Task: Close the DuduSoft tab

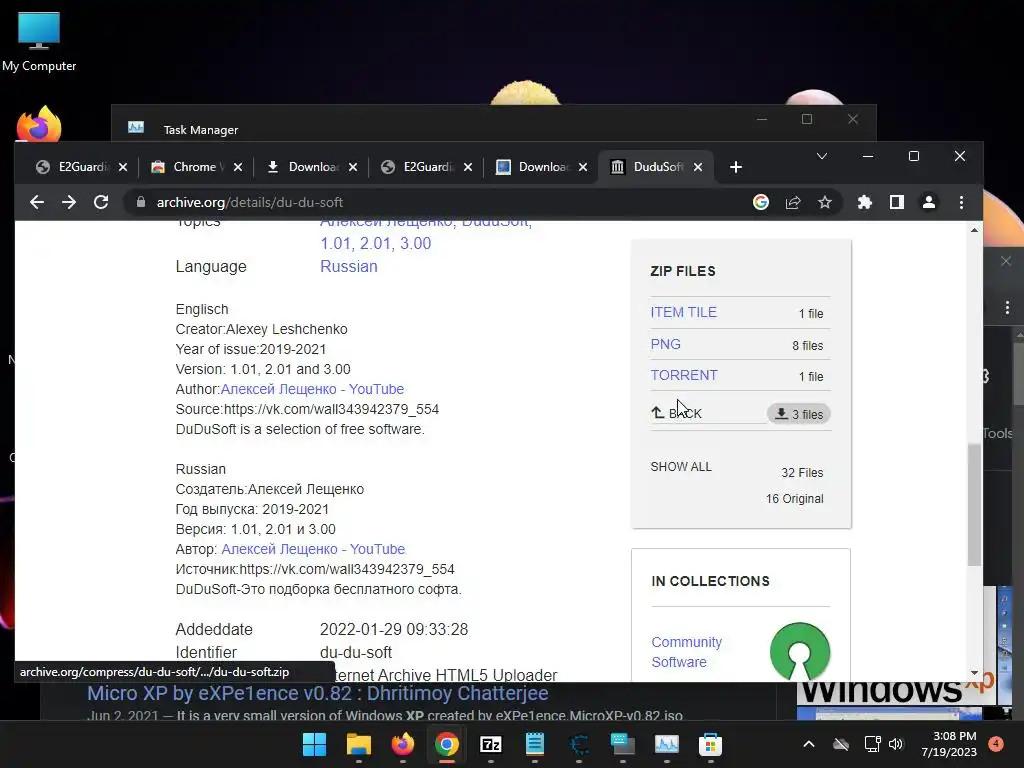Action: 698,167
